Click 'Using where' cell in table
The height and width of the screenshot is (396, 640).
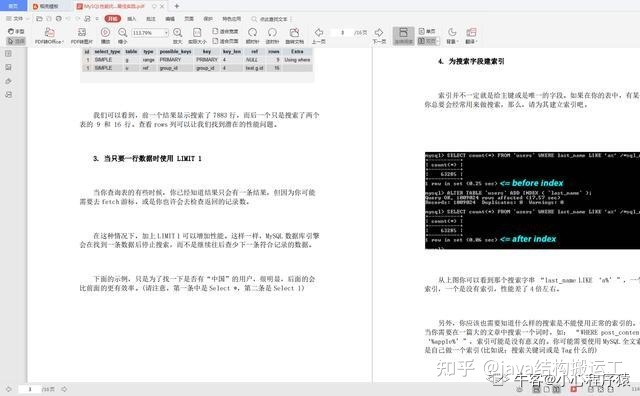point(297,60)
